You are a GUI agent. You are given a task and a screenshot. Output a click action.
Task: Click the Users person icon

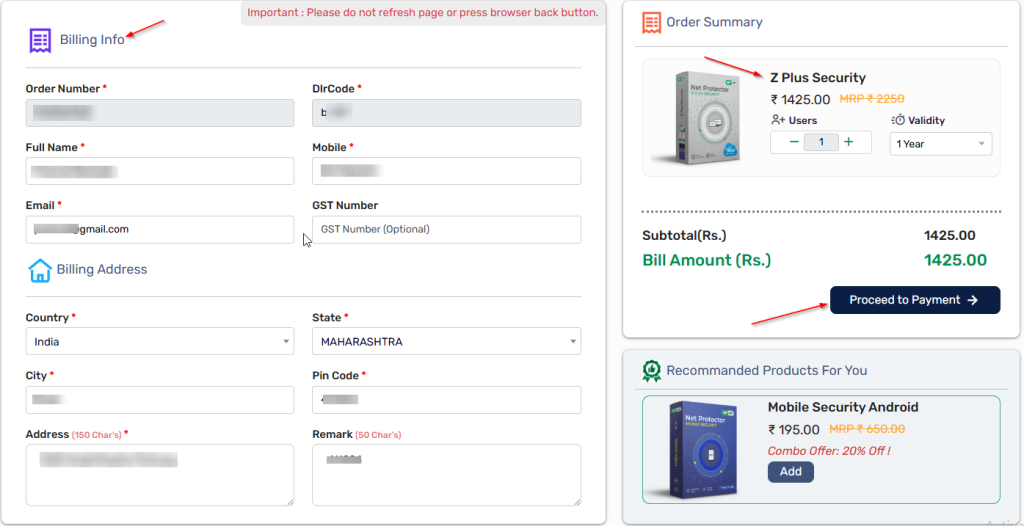pyautogui.click(x=778, y=120)
